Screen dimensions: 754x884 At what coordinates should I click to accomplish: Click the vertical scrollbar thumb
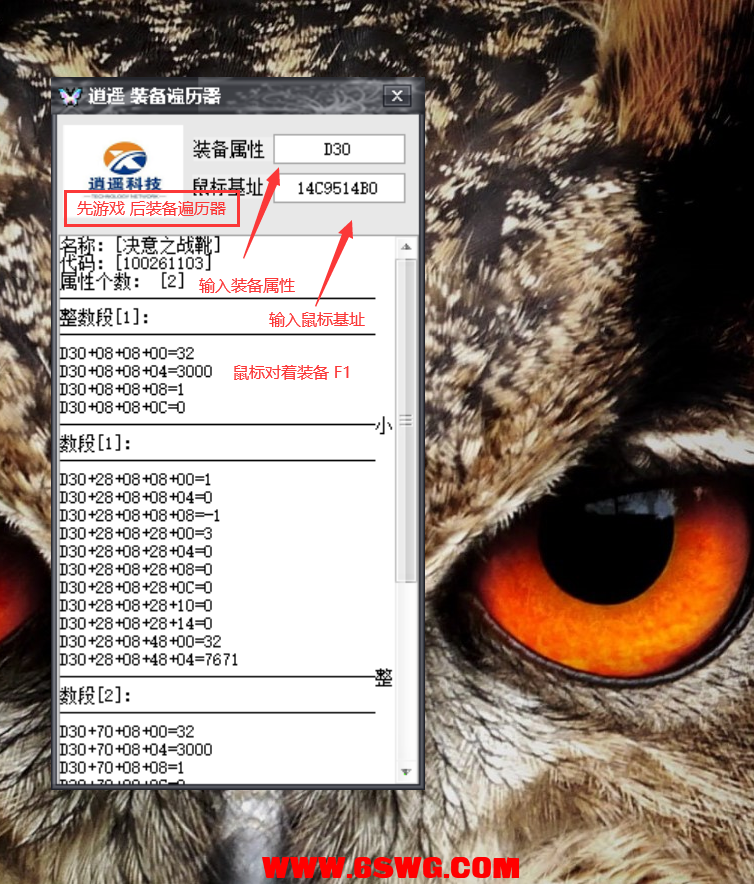pos(406,421)
